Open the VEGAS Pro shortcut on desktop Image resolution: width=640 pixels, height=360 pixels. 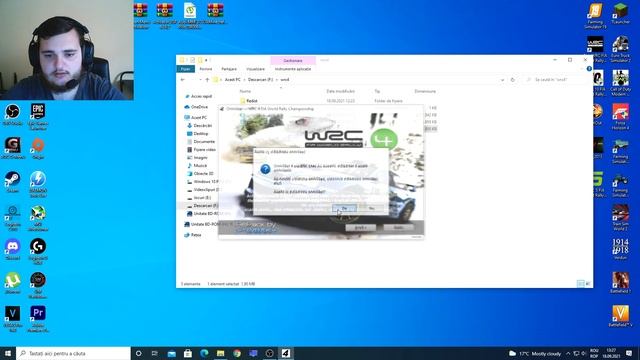[x=13, y=319]
